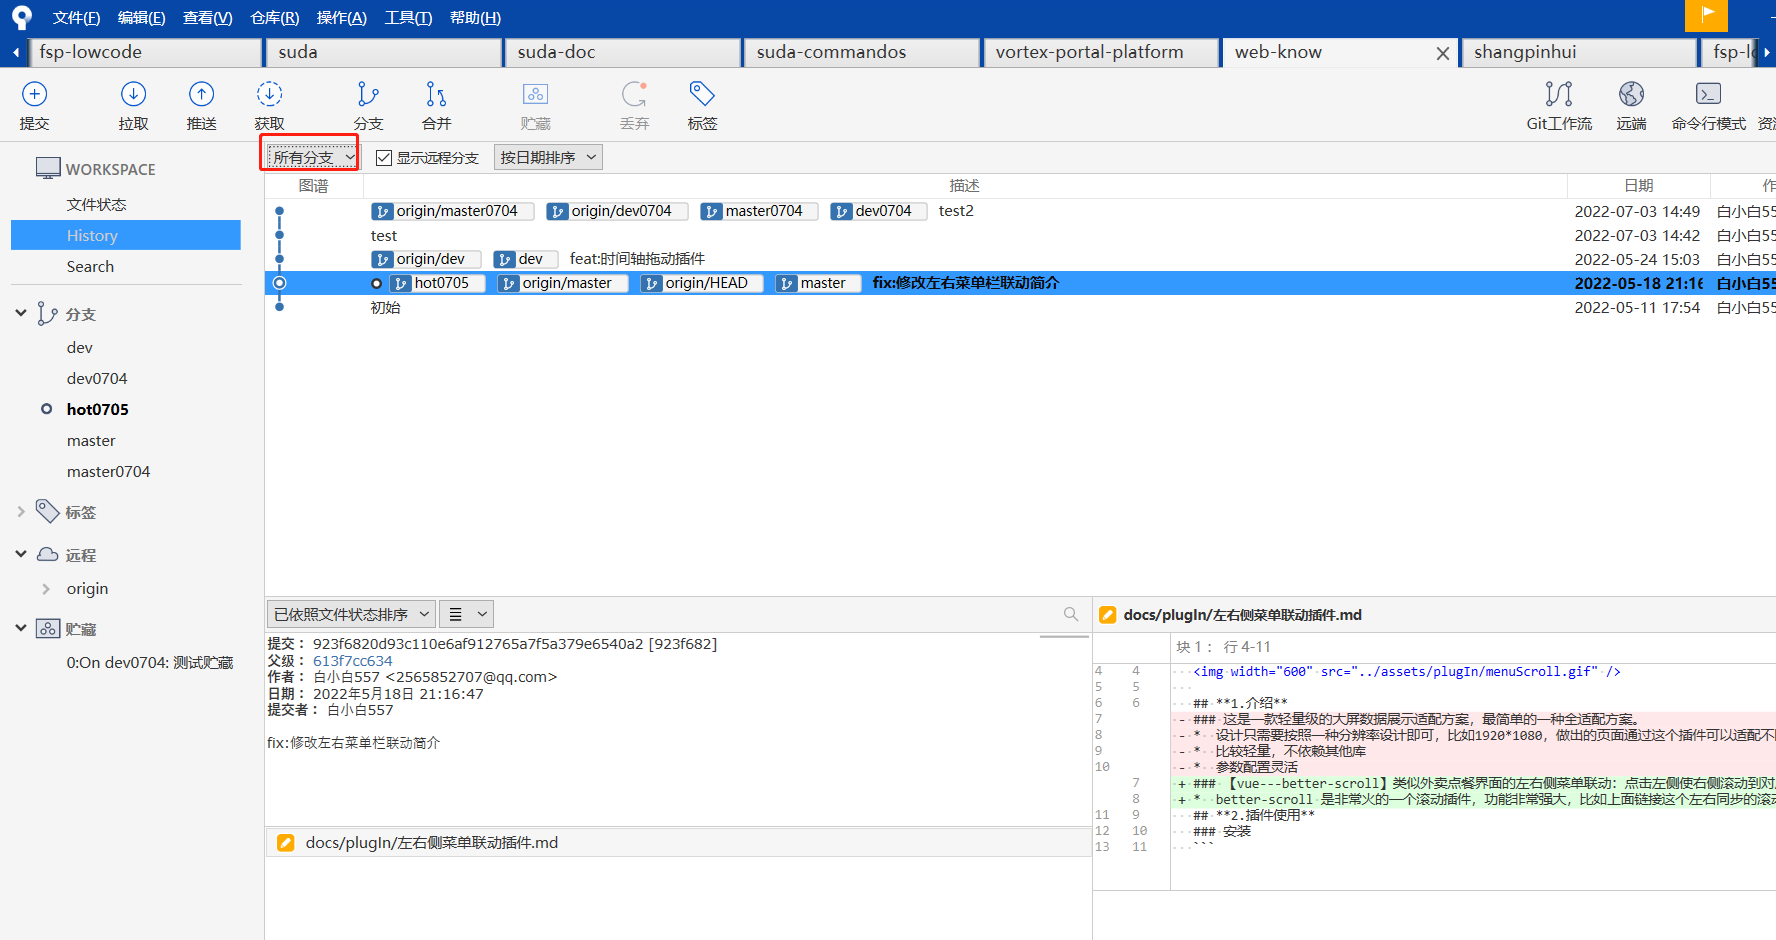1776x940 pixels.
Task: Click the 贮藏 (Stash) toolbar icon
Action: (535, 94)
